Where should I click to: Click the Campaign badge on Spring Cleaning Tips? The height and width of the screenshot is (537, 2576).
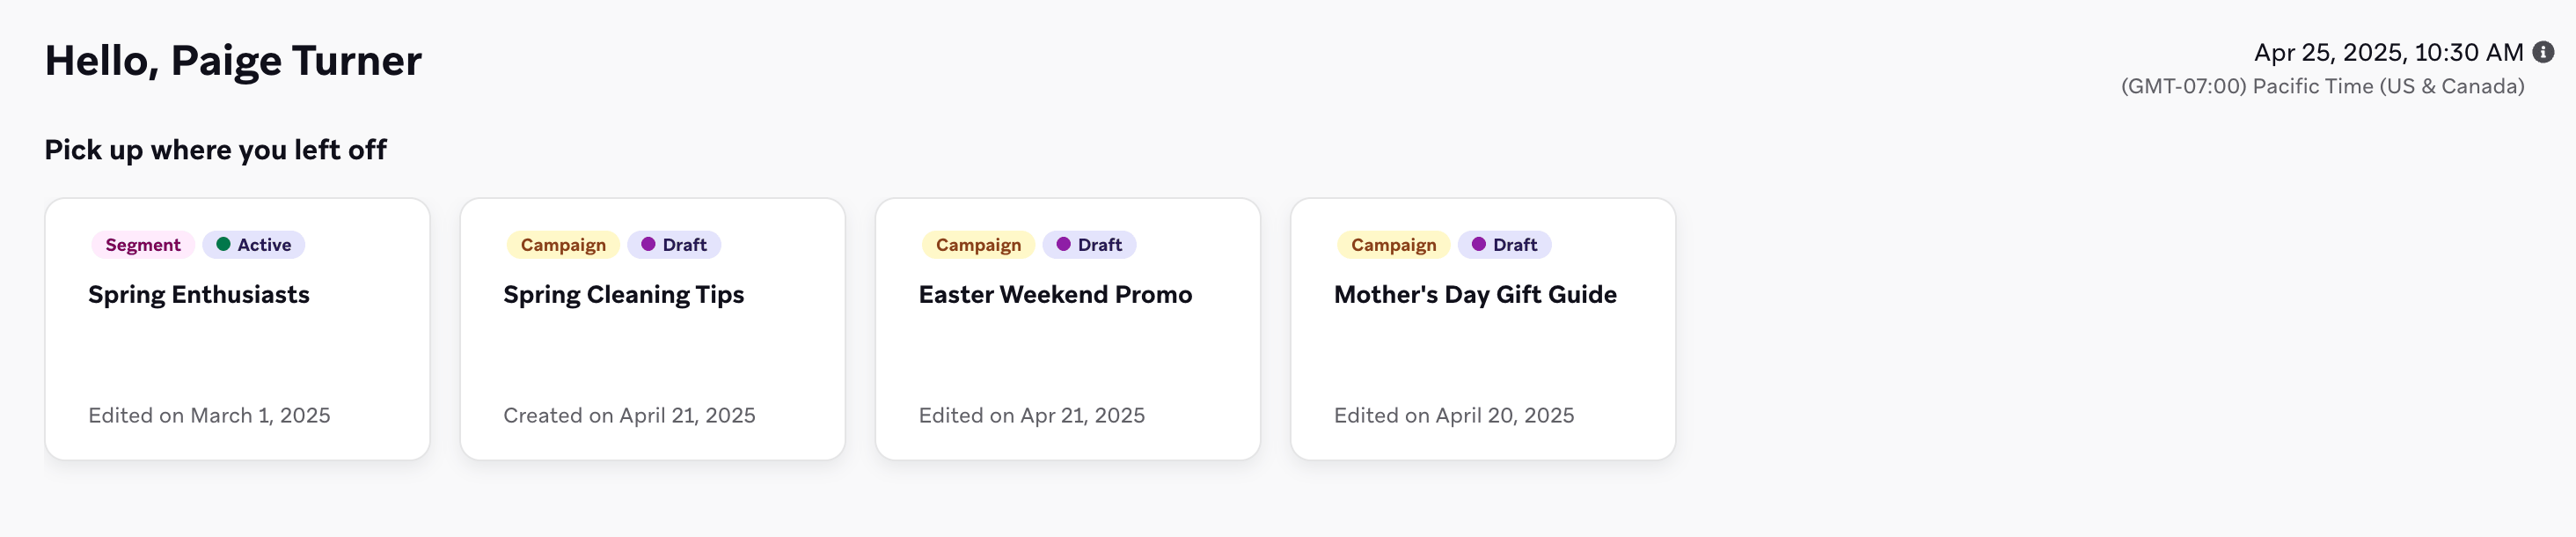click(x=563, y=245)
